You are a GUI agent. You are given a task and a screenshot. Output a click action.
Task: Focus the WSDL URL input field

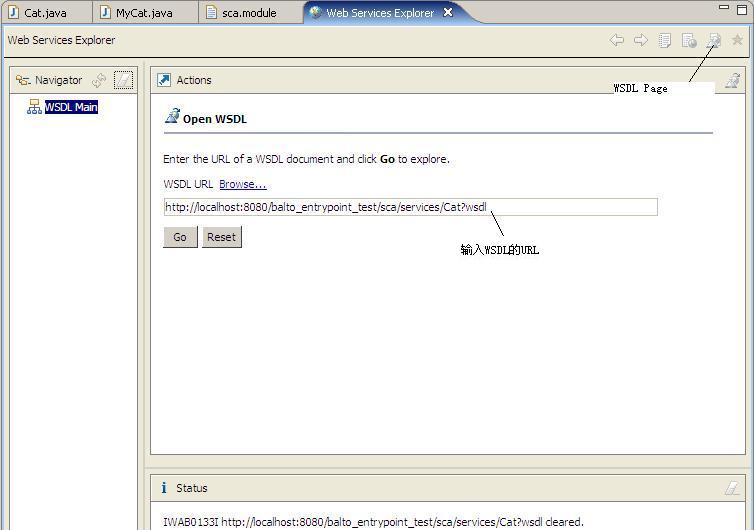click(x=411, y=207)
